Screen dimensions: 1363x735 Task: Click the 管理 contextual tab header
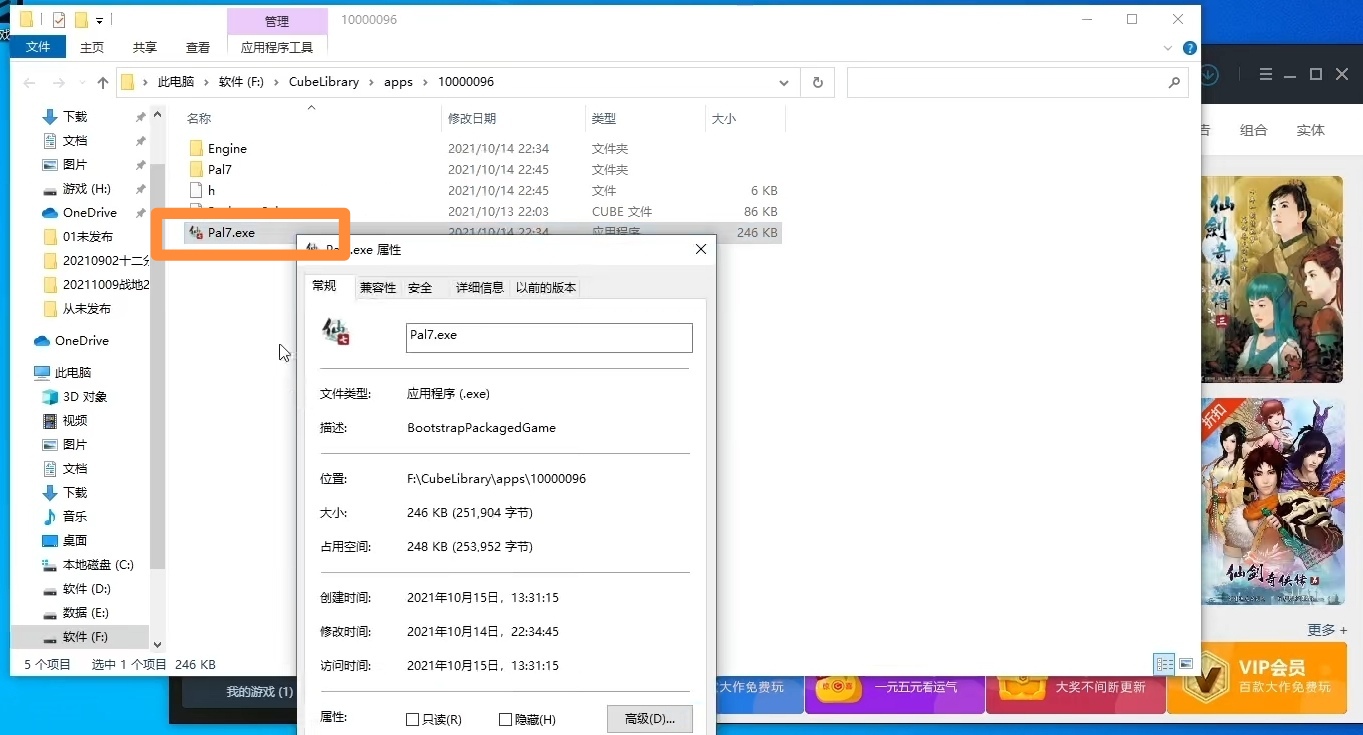(277, 21)
